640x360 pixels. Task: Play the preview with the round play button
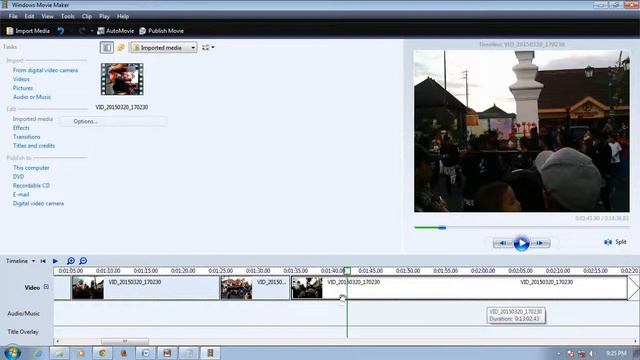pos(521,244)
